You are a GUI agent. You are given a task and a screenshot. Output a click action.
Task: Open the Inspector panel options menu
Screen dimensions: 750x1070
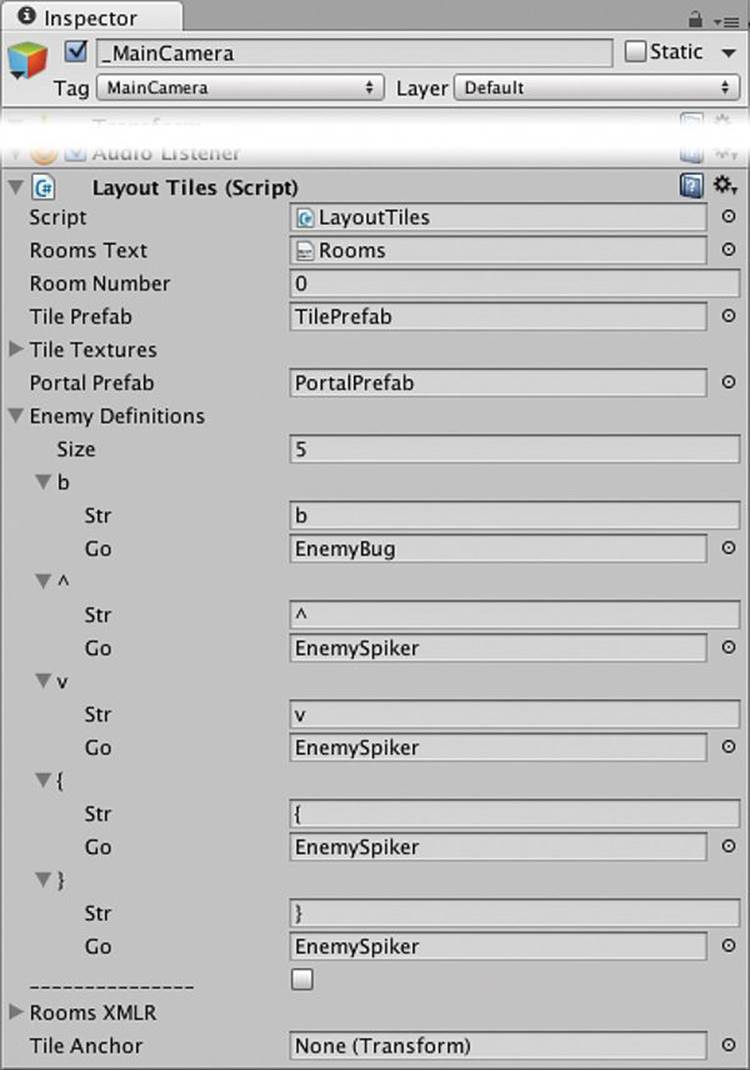pyautogui.click(x=726, y=22)
